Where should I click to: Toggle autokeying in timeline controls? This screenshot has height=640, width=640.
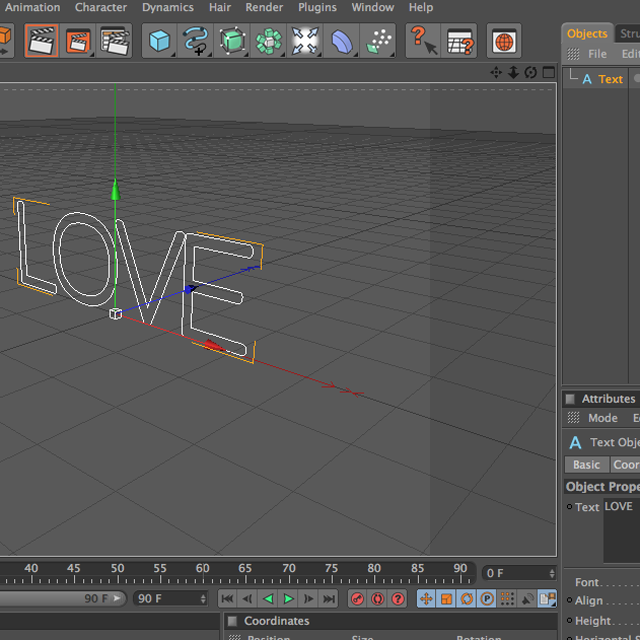377,599
